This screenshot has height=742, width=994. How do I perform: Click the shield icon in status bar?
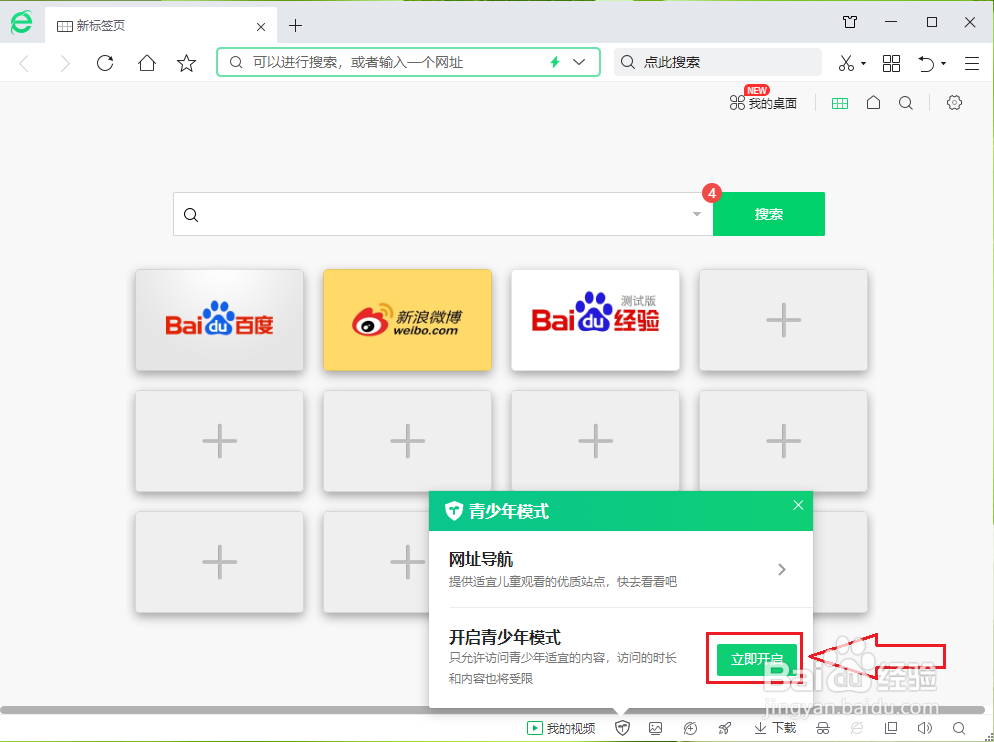pos(622,728)
